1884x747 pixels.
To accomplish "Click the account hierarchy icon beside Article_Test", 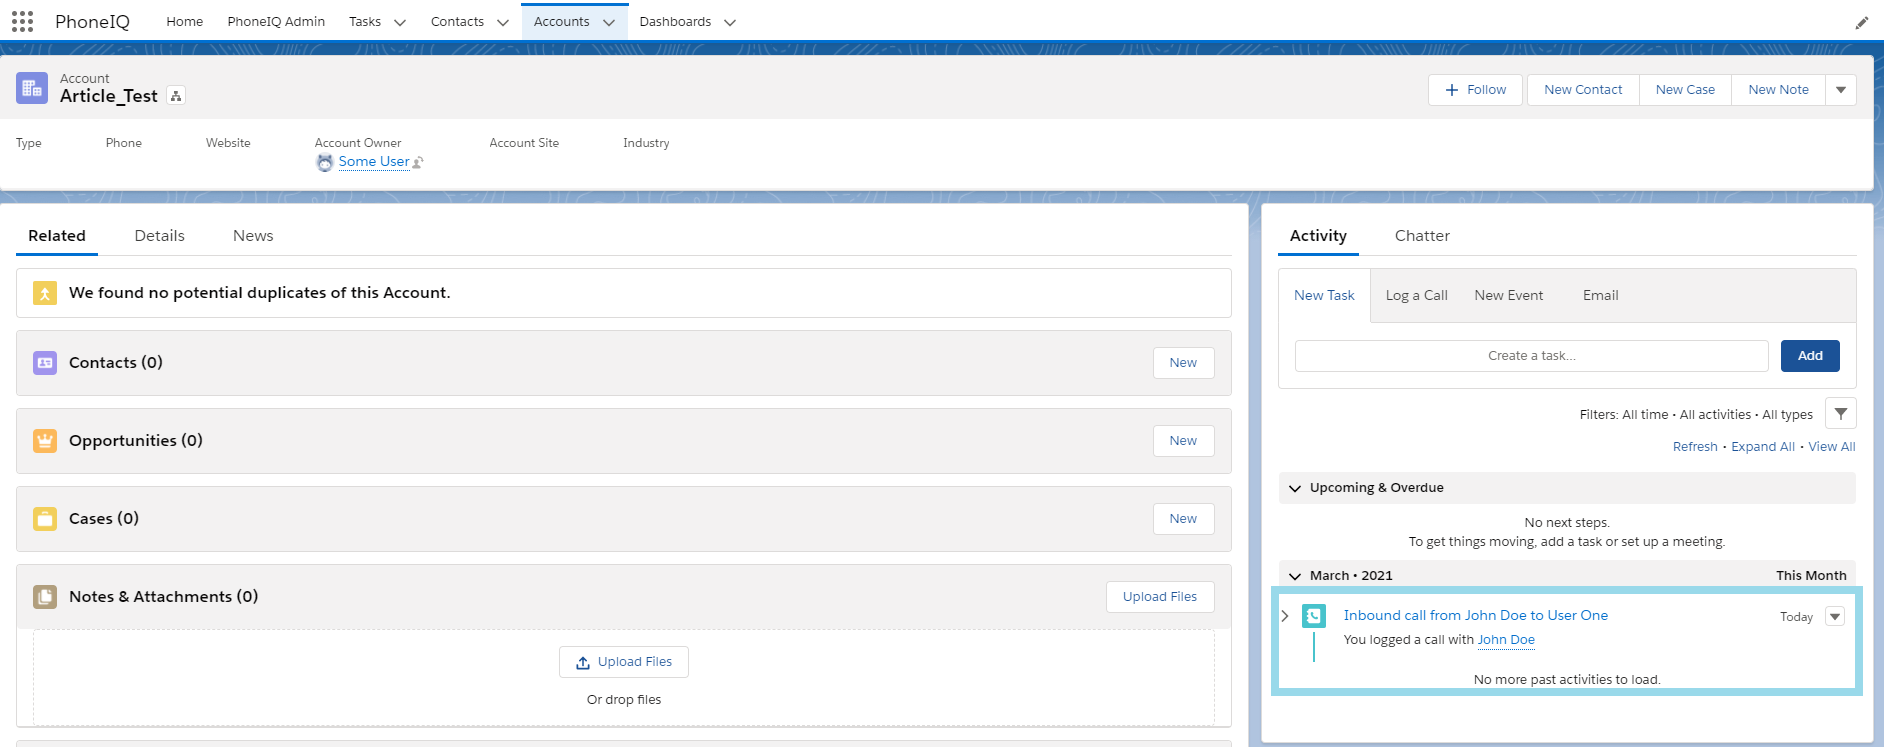I will 176,96.
